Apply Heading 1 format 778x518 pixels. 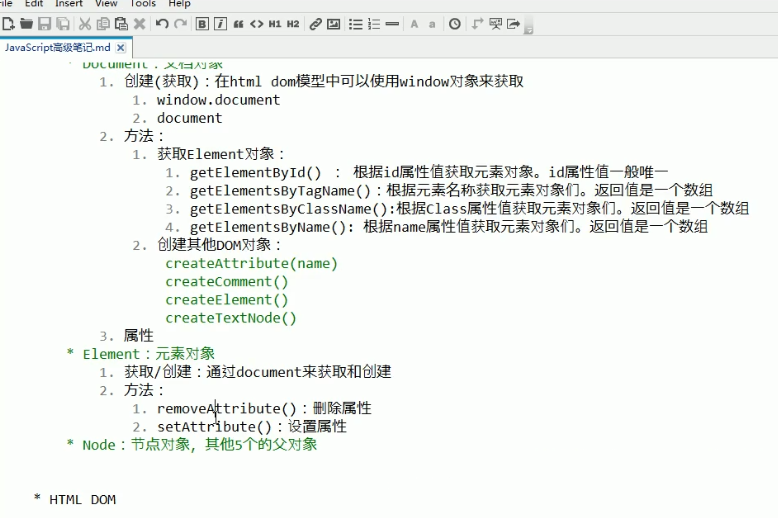point(275,23)
